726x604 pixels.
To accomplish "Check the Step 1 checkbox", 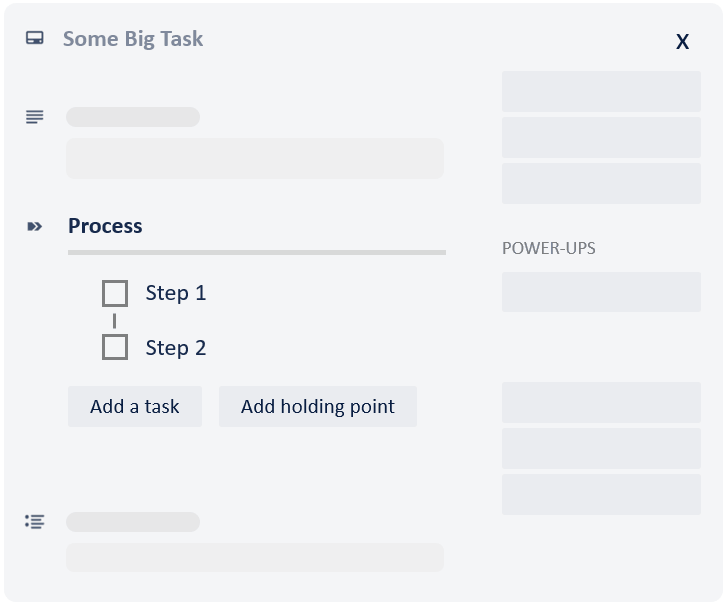I will point(115,293).
